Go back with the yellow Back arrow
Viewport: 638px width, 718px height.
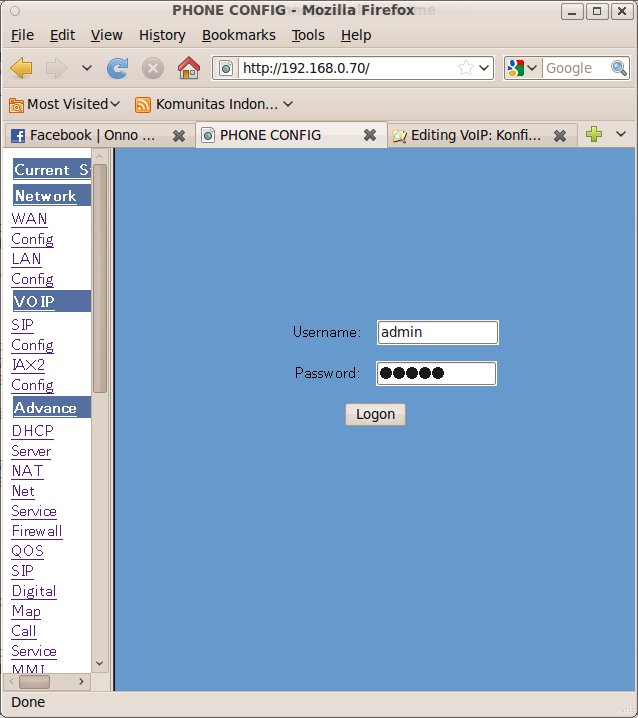click(22, 69)
